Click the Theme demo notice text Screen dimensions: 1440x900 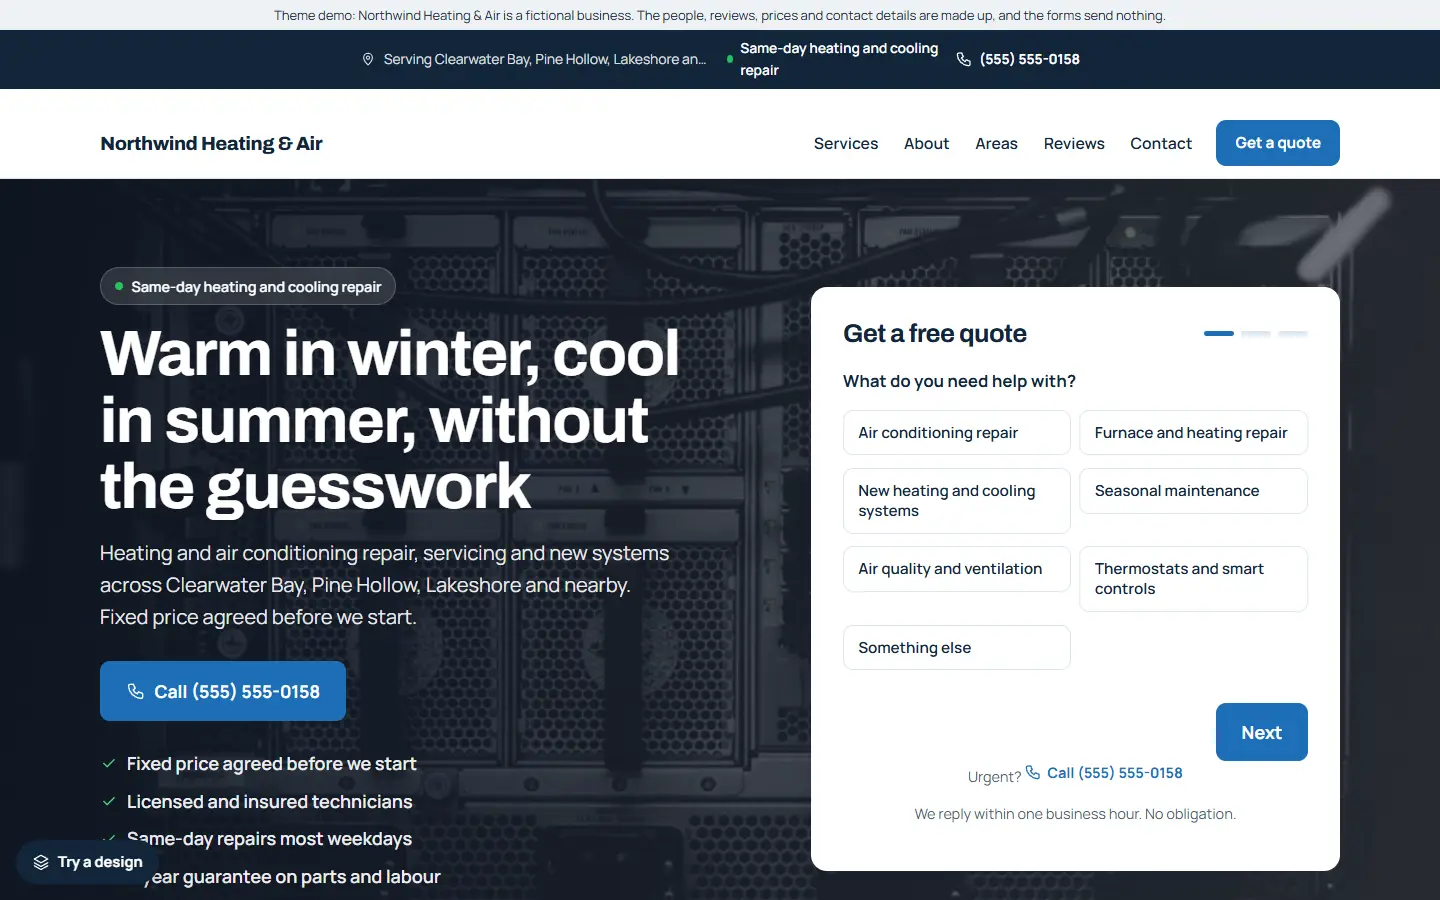pos(720,15)
